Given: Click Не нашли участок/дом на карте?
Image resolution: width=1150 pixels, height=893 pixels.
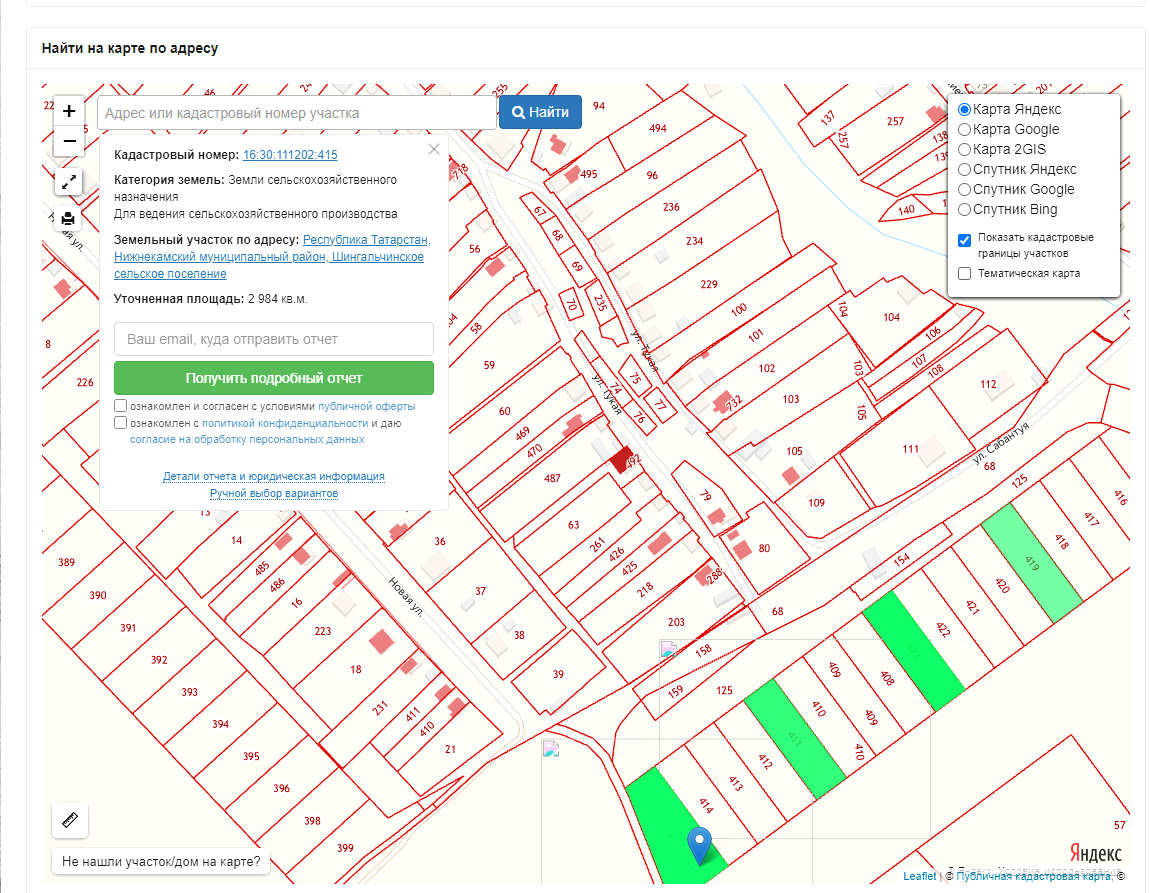Looking at the screenshot, I should point(161,860).
